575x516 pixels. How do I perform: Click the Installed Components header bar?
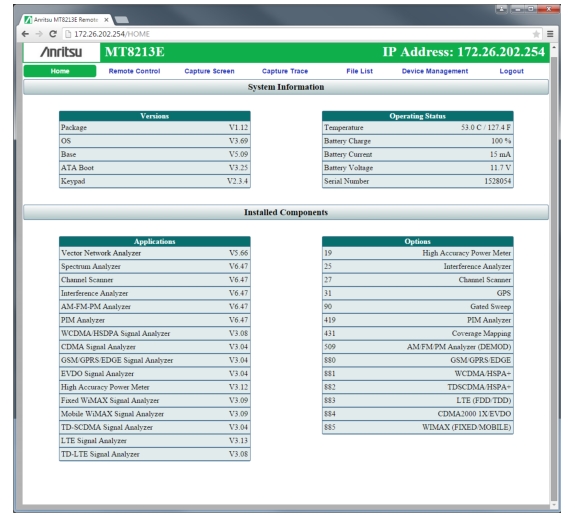pyautogui.click(x=286, y=212)
